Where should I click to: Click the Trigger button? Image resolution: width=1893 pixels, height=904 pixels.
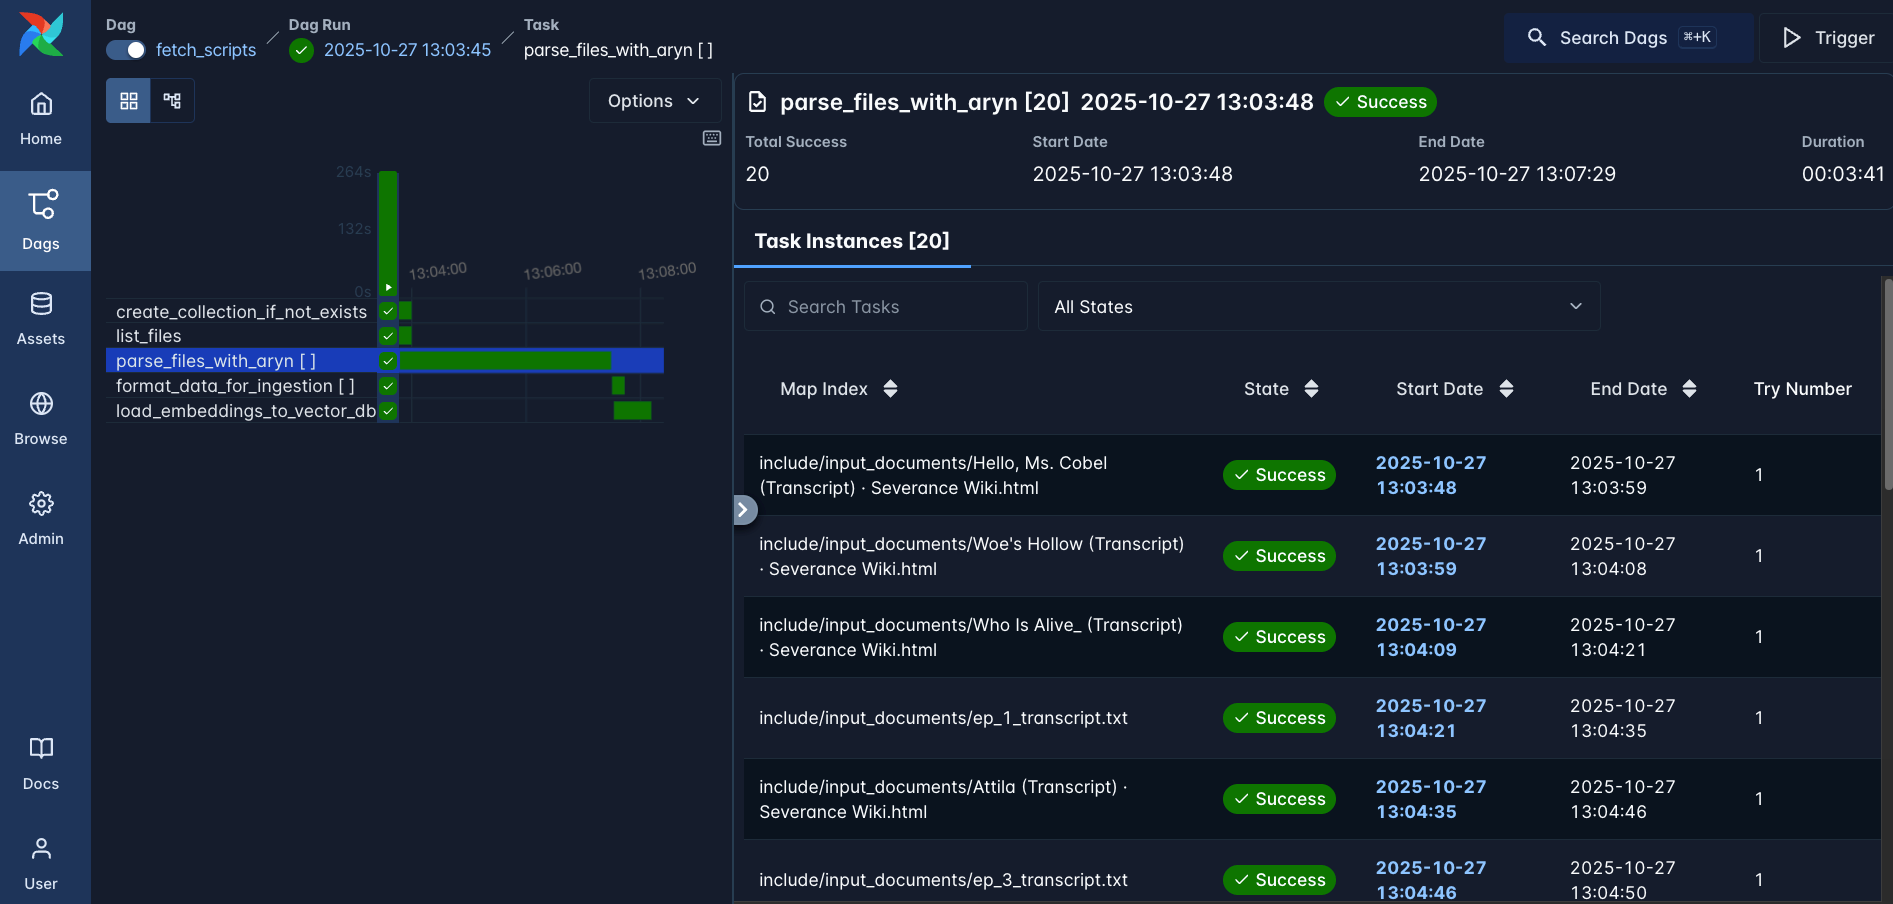coord(1828,38)
